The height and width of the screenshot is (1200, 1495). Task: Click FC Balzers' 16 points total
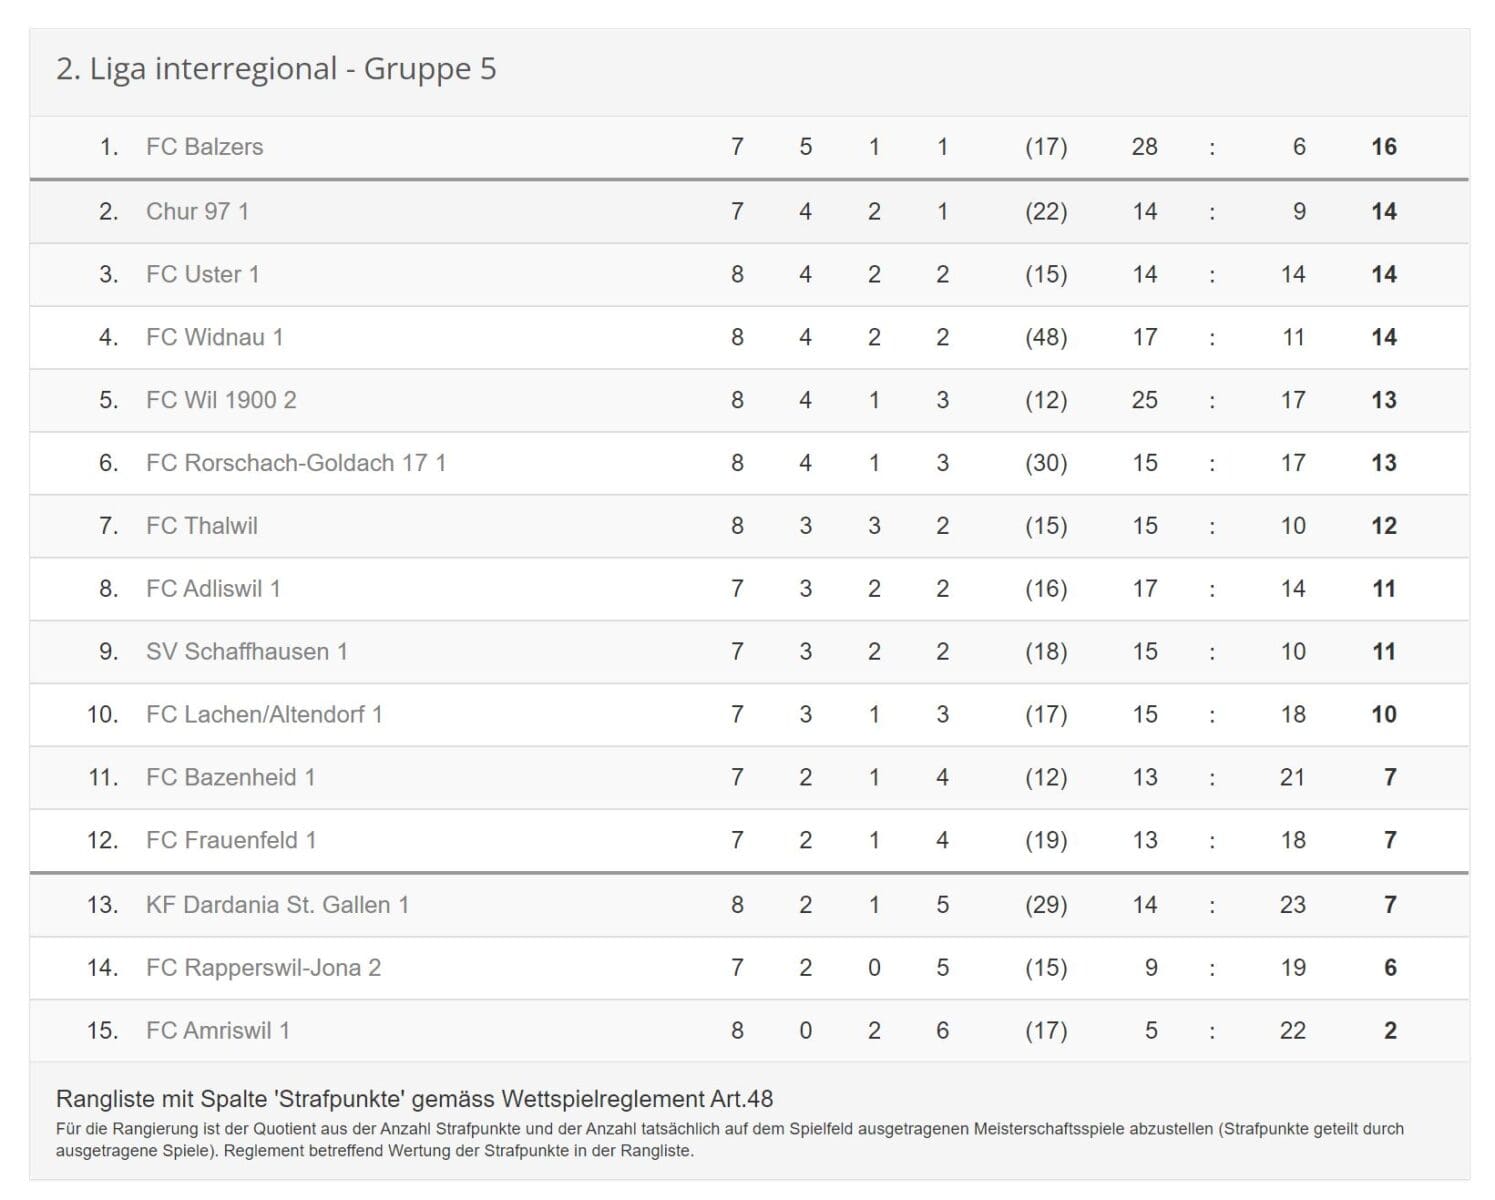[x=1383, y=147]
